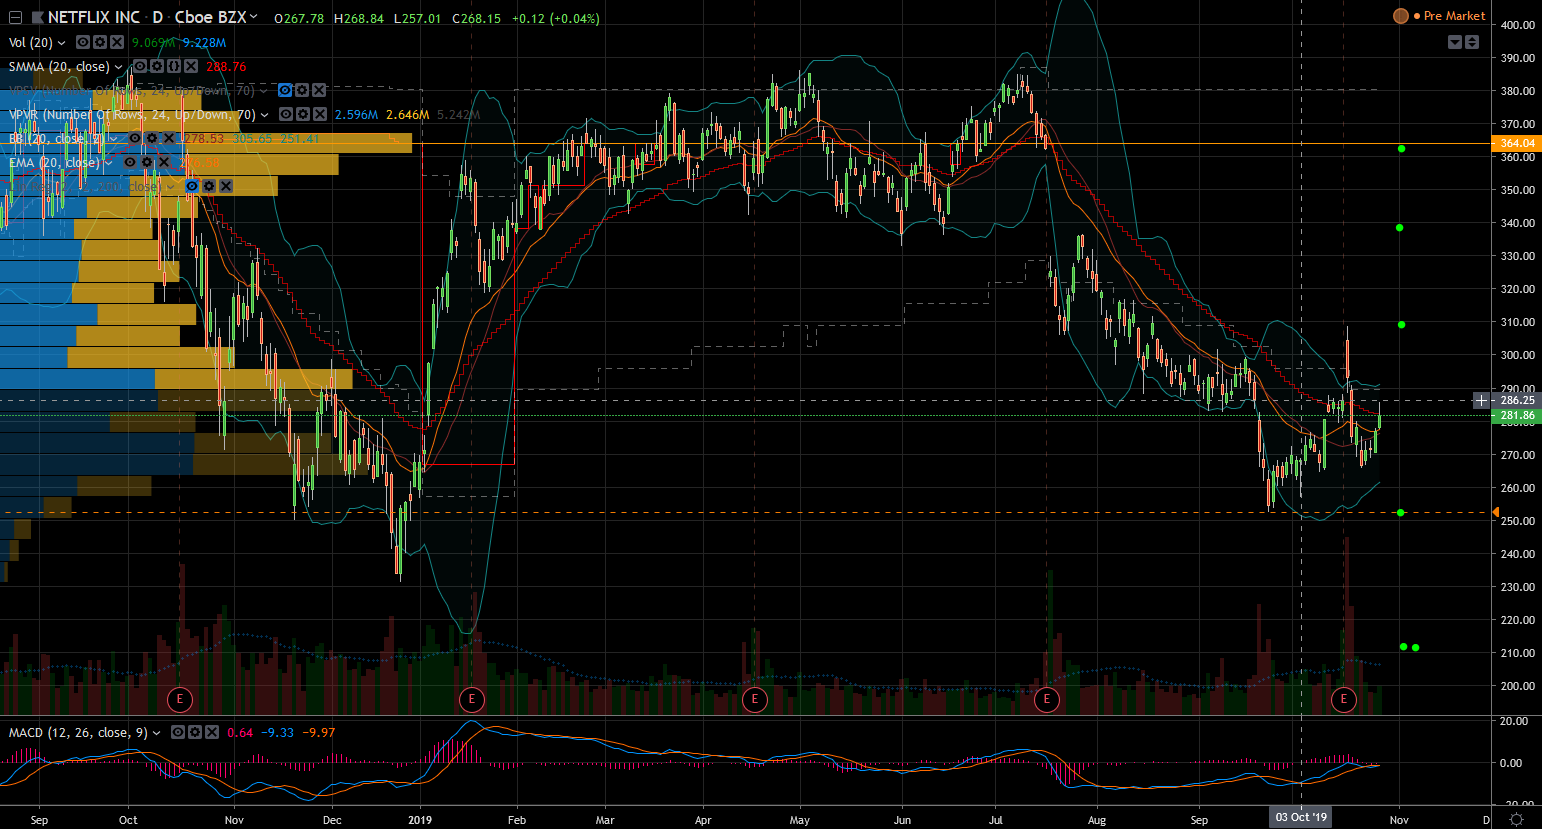
Task: Show the hidden VPSV indicator
Action: pyautogui.click(x=285, y=90)
